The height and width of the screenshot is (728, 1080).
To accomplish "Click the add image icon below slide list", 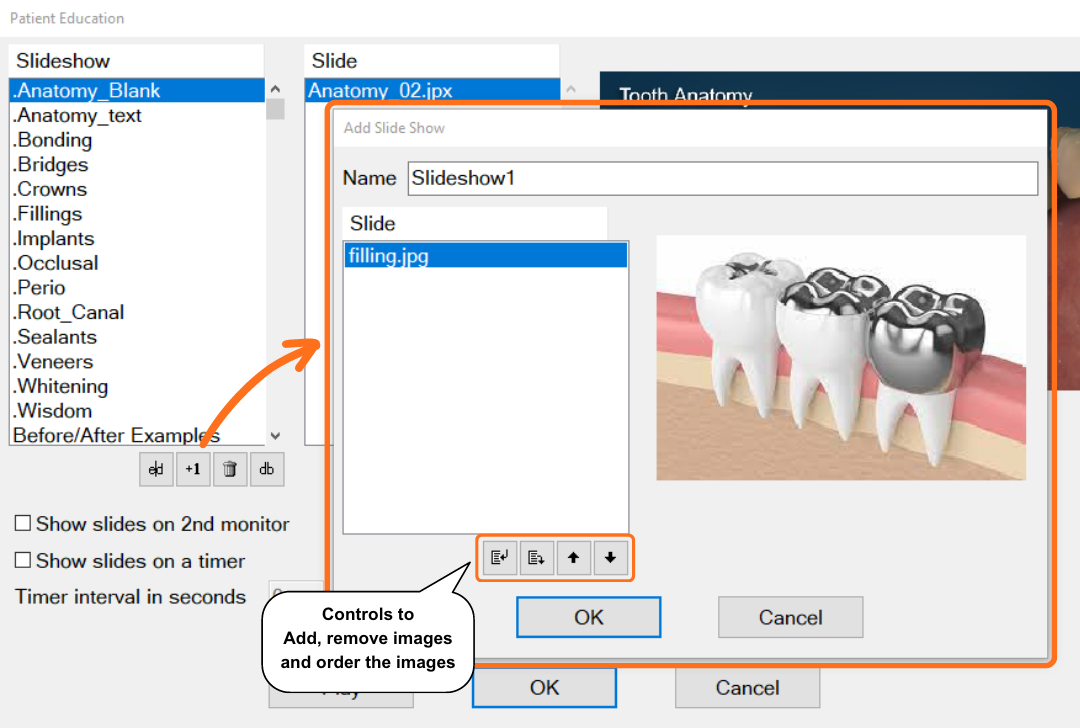I will [500, 558].
